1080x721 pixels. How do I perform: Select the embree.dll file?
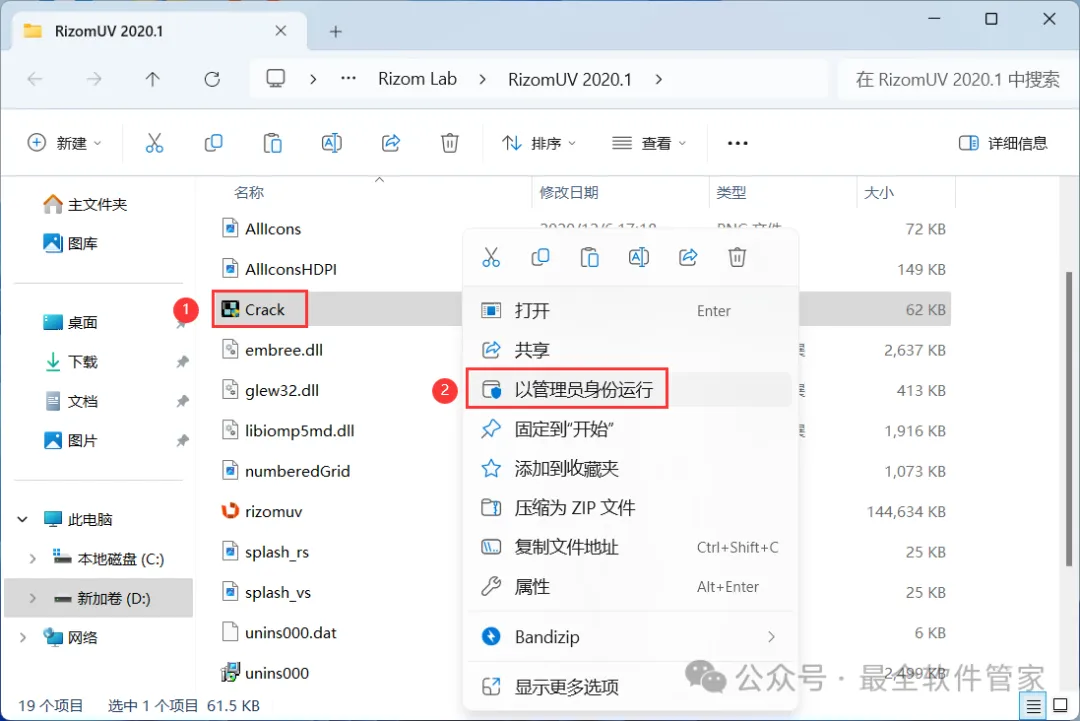pos(272,350)
